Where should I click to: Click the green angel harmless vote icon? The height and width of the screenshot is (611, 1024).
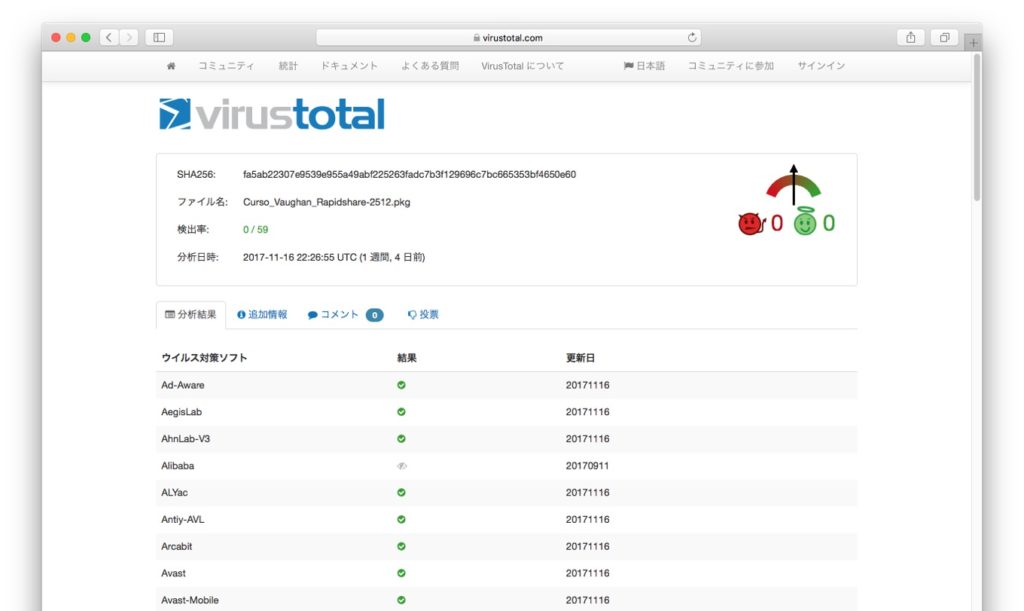click(805, 223)
